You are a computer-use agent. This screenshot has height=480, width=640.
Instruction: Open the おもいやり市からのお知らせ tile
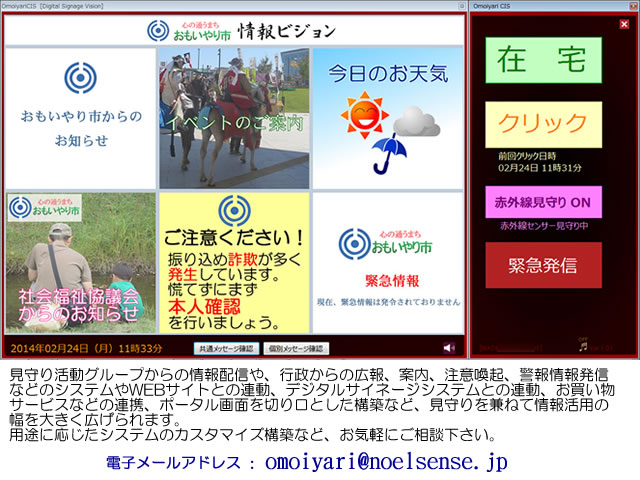pyautogui.click(x=81, y=118)
